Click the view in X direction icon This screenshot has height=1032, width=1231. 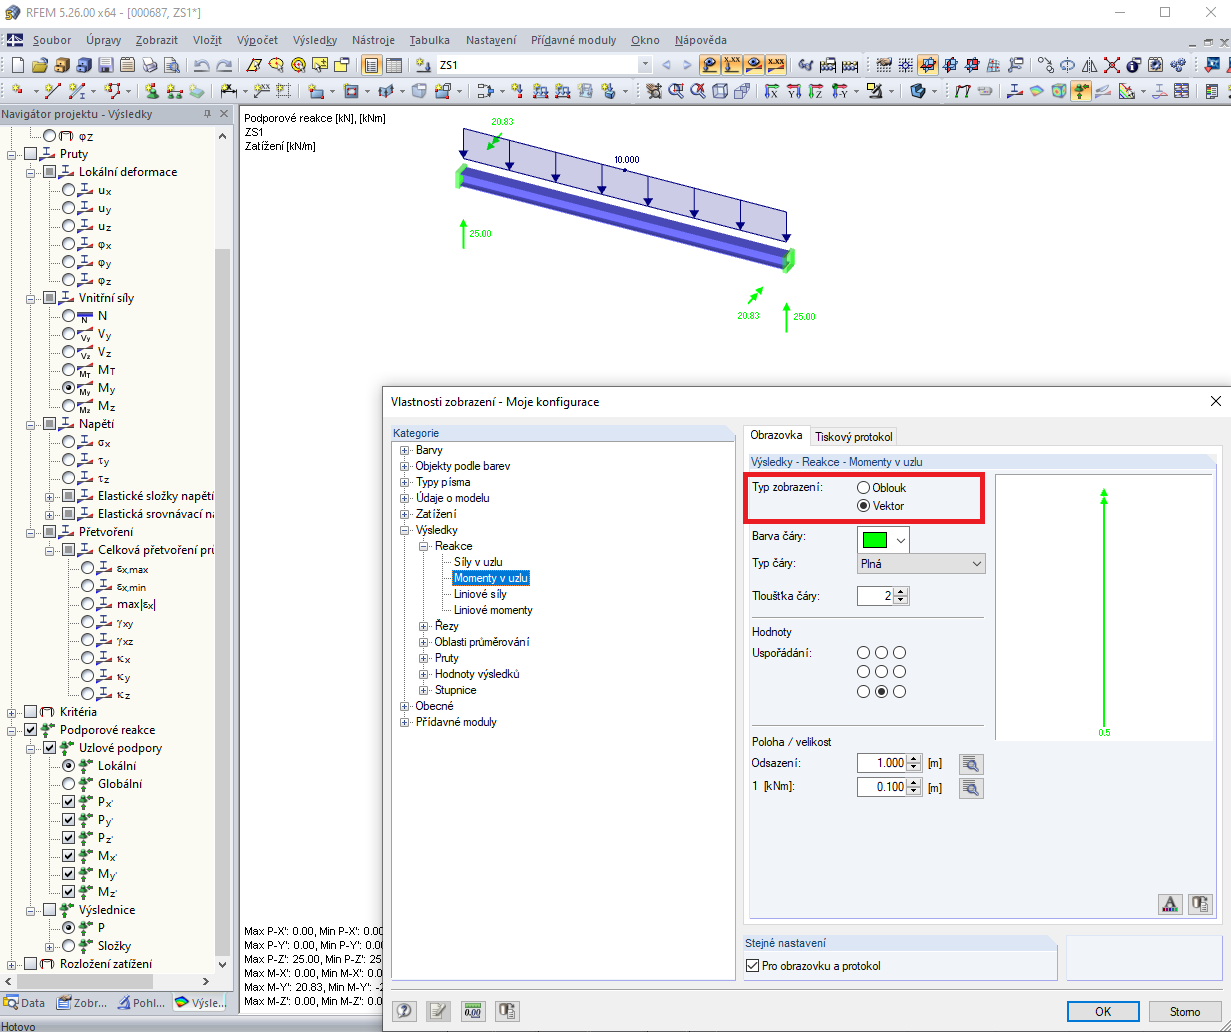(x=772, y=91)
